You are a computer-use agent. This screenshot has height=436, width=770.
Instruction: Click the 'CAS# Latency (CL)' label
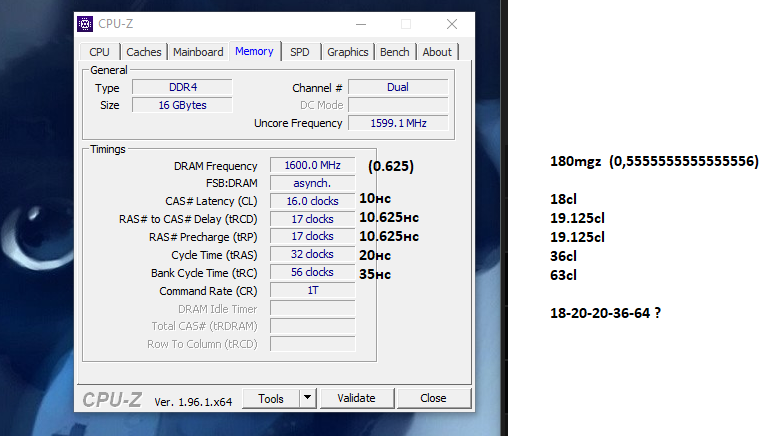point(211,201)
